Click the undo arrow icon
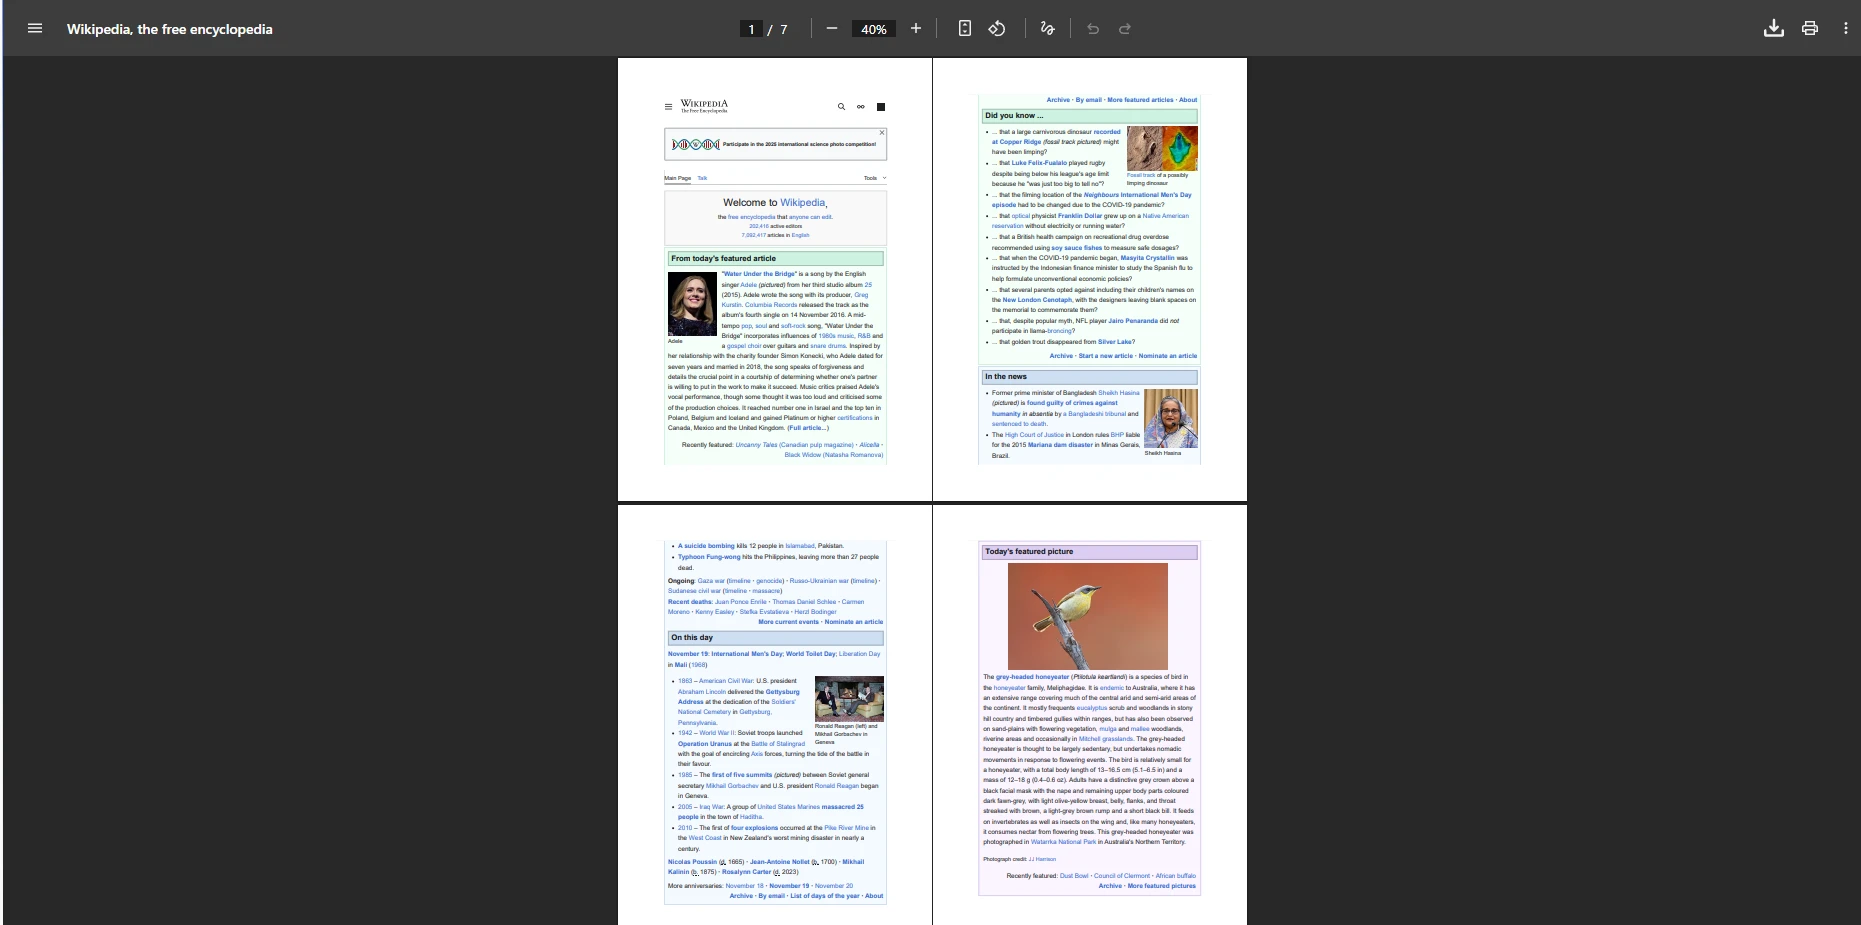1861x925 pixels. (x=1093, y=29)
